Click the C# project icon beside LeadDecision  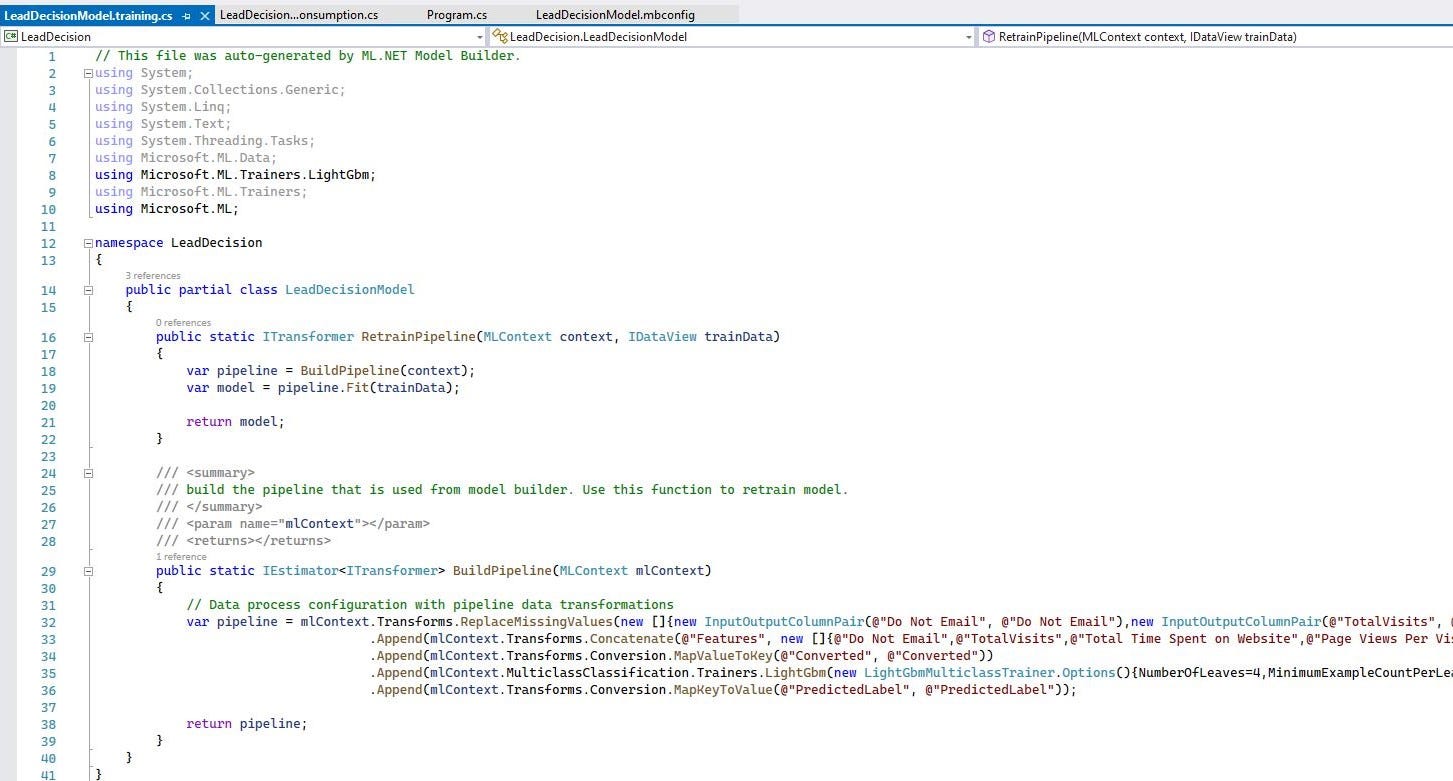10,37
